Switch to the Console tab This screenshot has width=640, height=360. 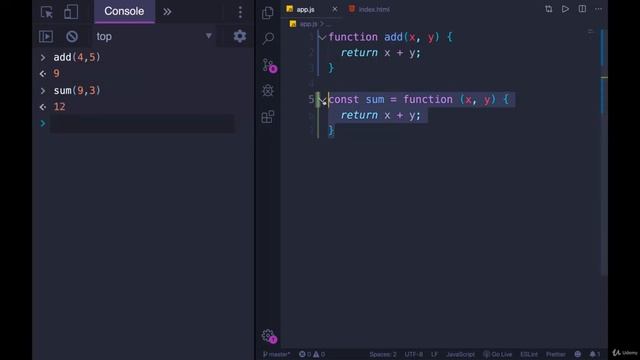[x=124, y=11]
